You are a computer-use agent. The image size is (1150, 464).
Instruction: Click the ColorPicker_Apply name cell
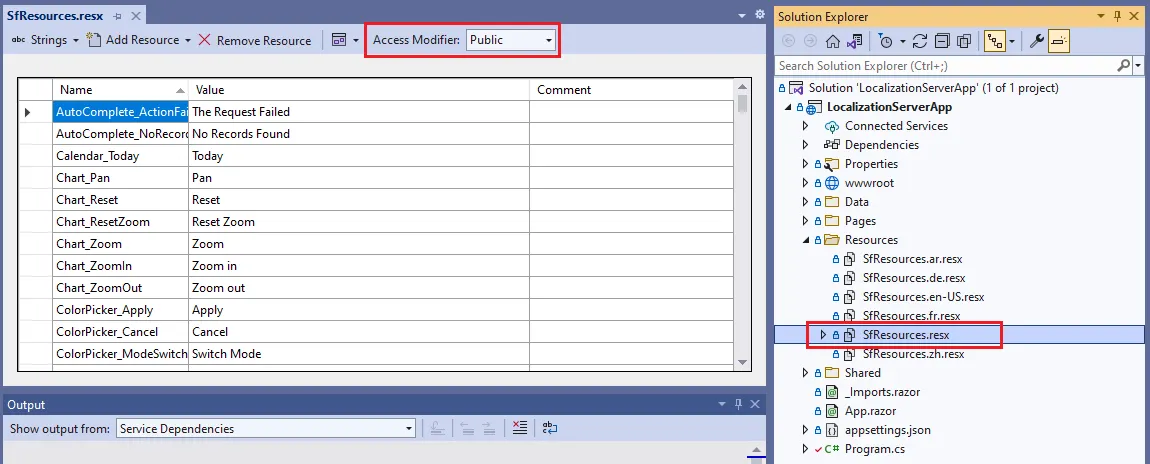[x=120, y=310]
